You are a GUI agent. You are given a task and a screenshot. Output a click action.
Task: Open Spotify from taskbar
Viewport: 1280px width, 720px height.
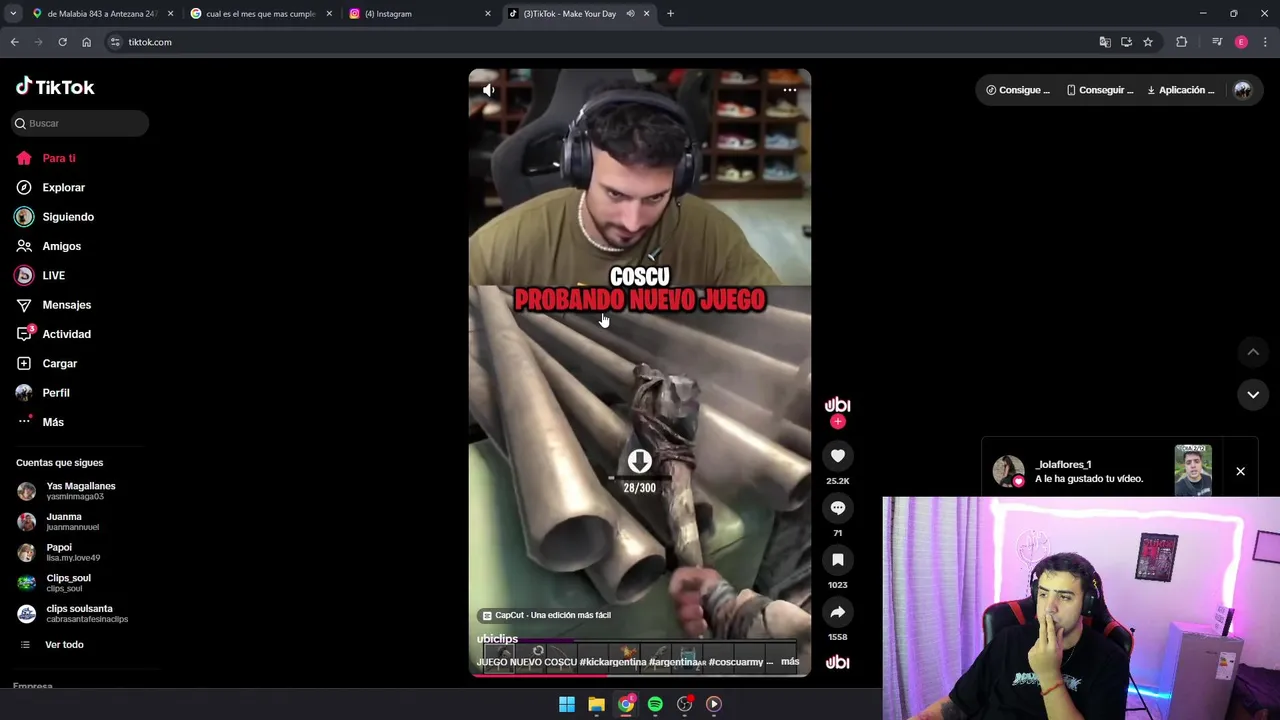pyautogui.click(x=655, y=704)
